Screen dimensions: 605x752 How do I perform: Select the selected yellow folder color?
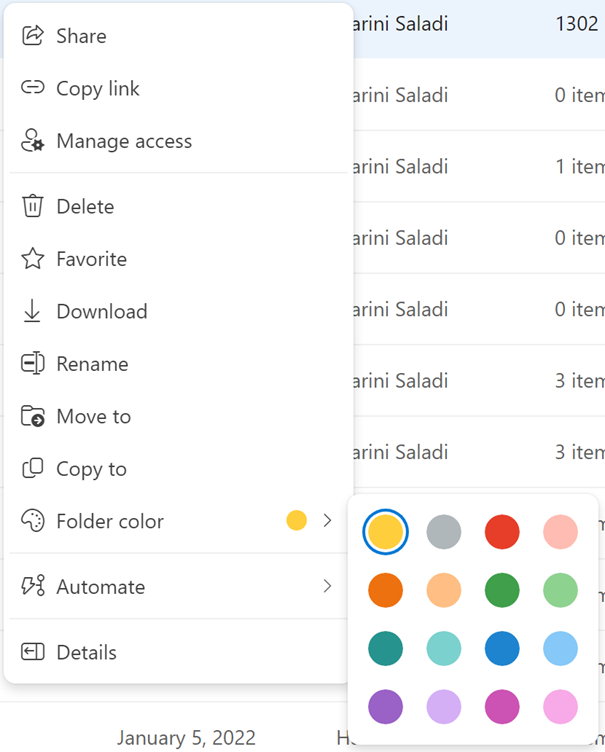pos(385,532)
